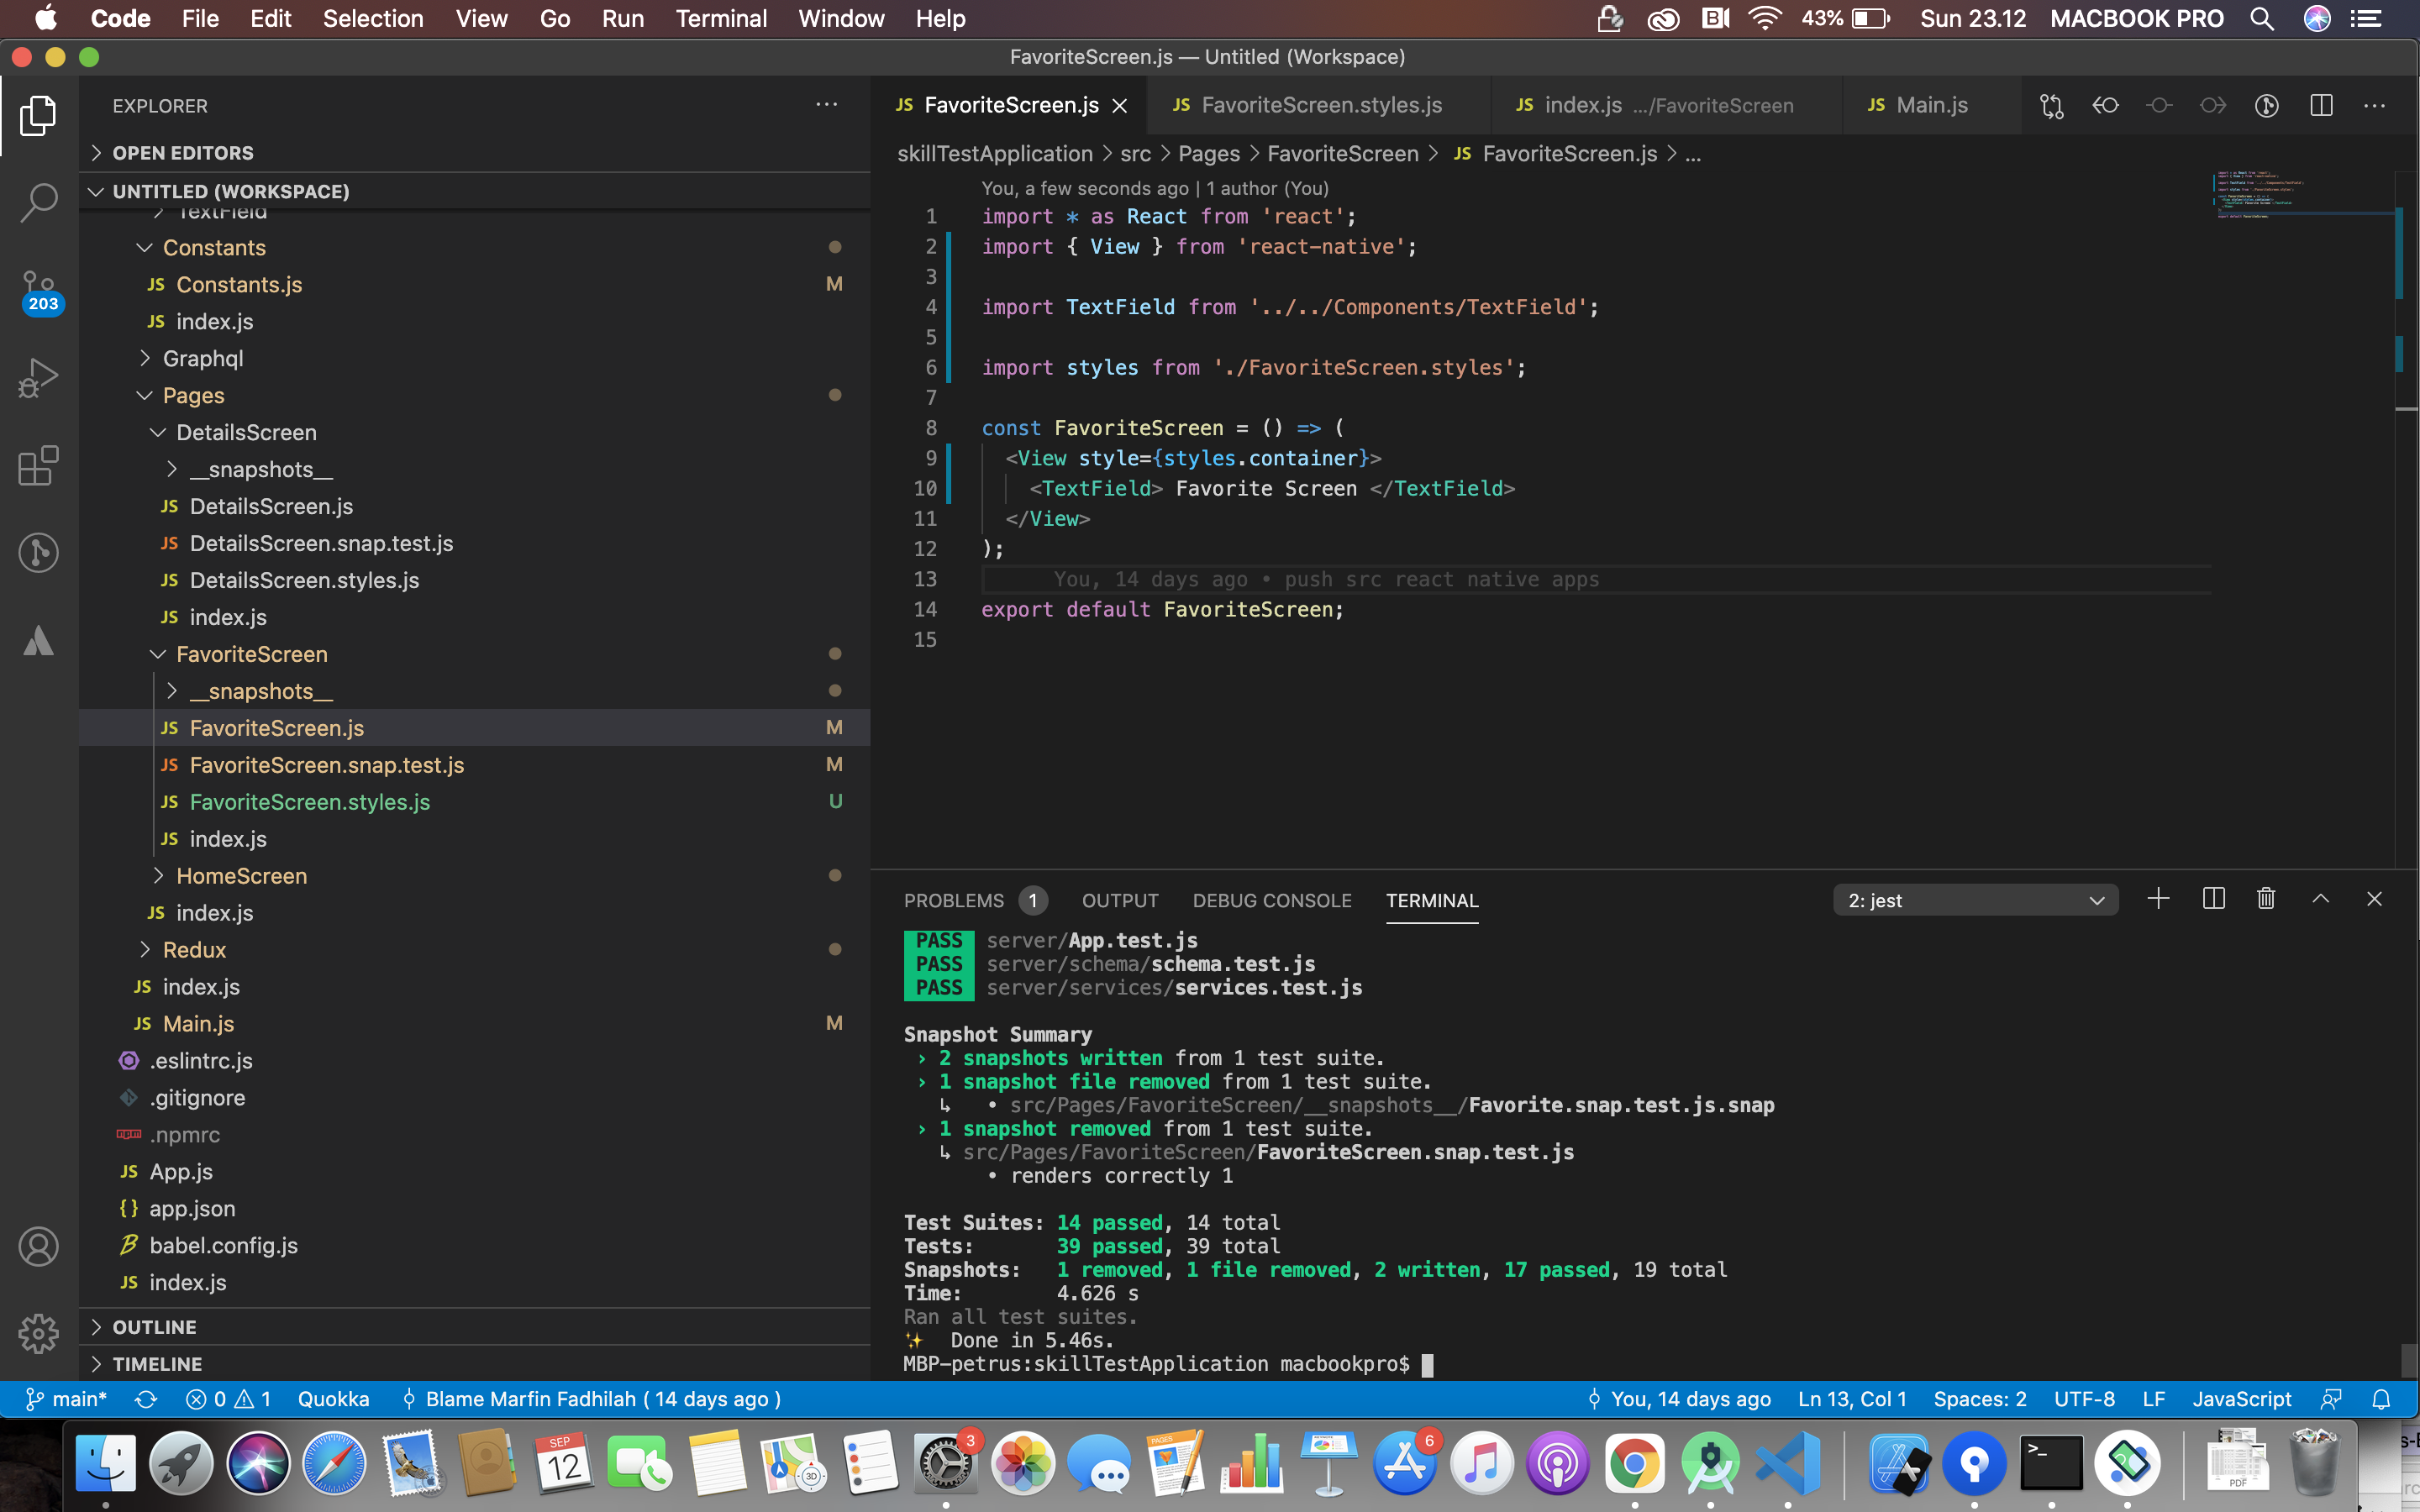Click 'Spaces: 2' indentation in status bar
The height and width of the screenshot is (1512, 2420).
point(1979,1399)
